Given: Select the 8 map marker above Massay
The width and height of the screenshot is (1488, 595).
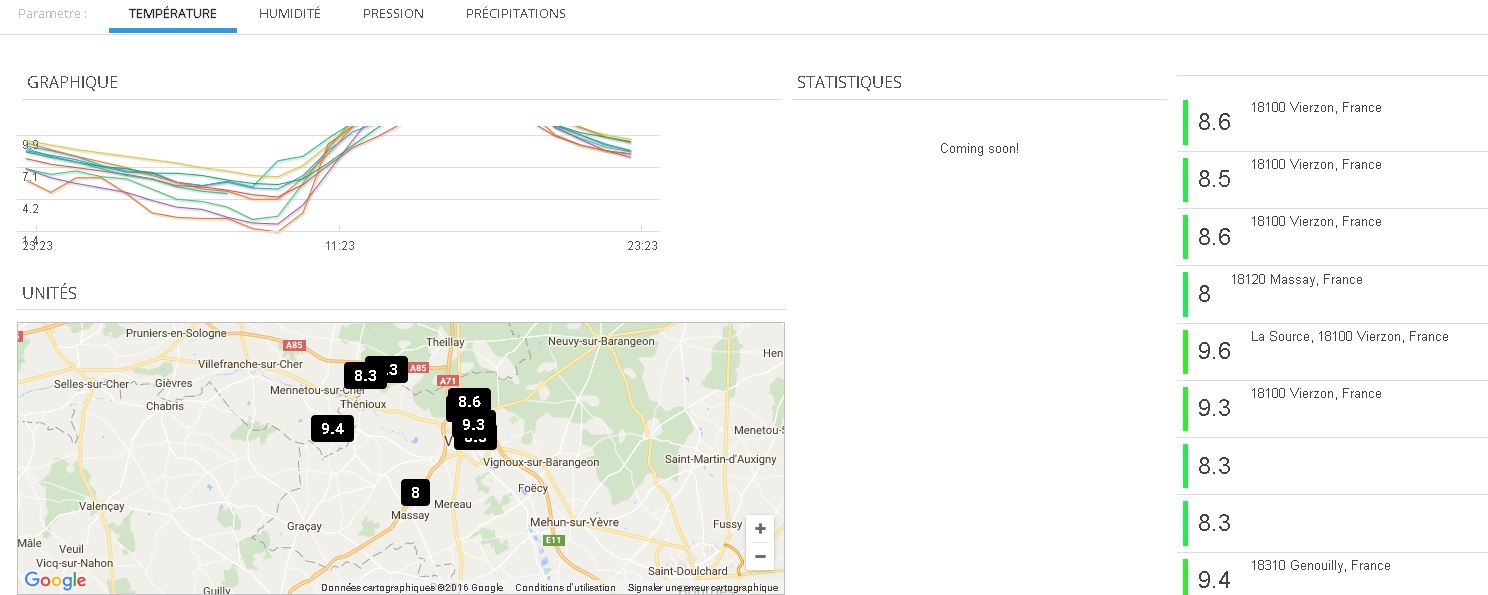Looking at the screenshot, I should pos(415,492).
